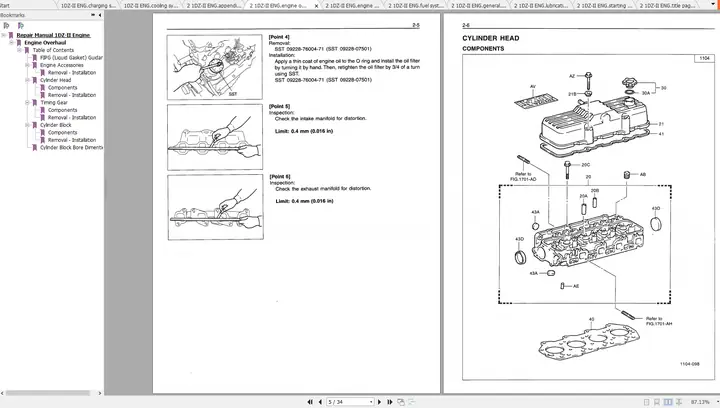
Task: Open the Bookmarks panel options menu icon
Action: click(93, 15)
